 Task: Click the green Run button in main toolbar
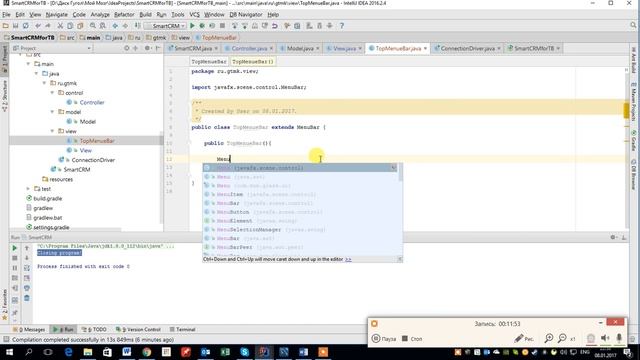192,26
